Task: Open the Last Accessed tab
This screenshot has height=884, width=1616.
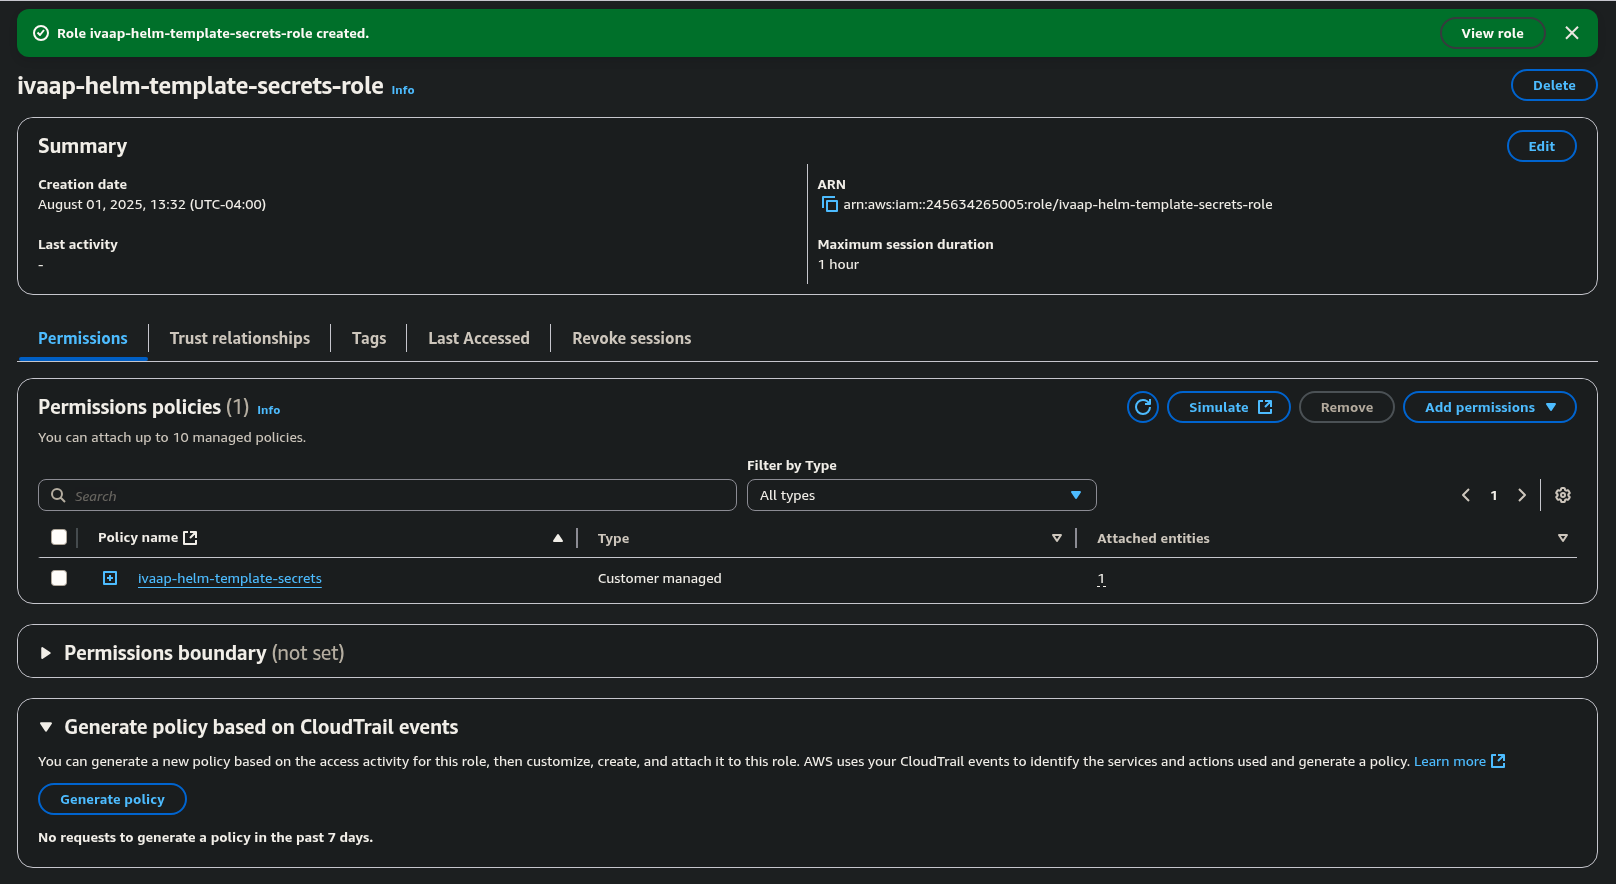Action: [x=479, y=338]
